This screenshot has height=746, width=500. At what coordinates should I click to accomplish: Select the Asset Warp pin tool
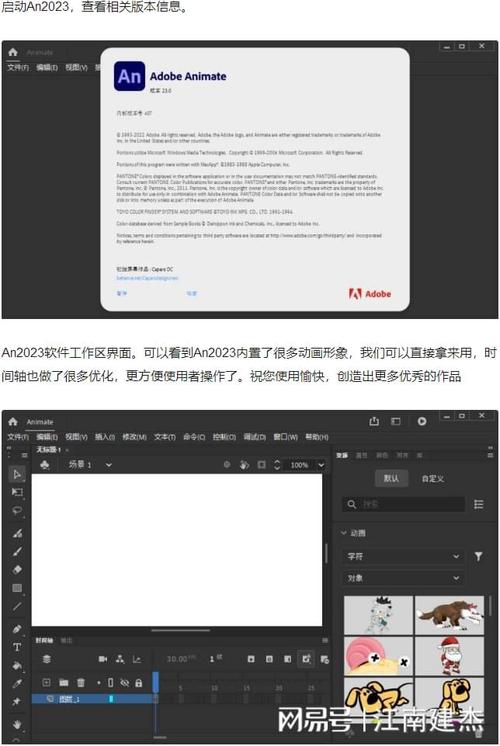pos(18,702)
